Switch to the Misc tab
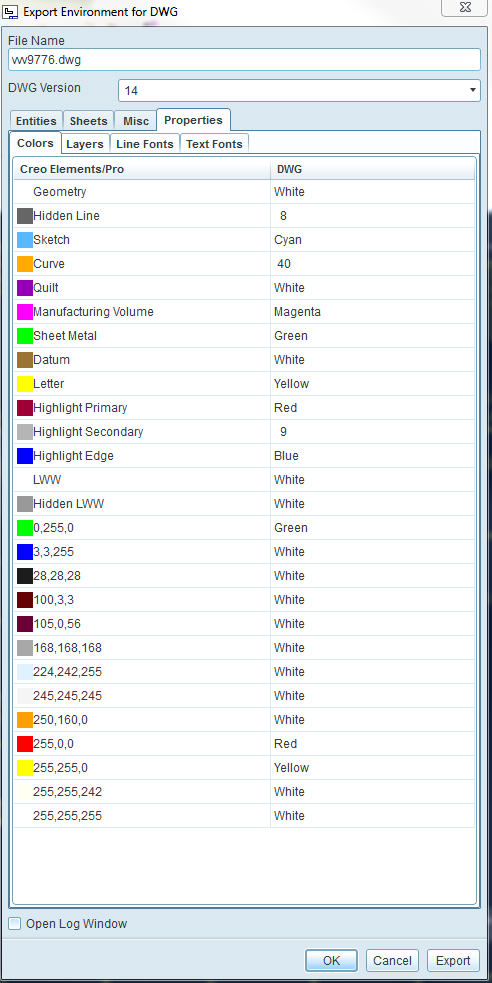 coord(135,121)
